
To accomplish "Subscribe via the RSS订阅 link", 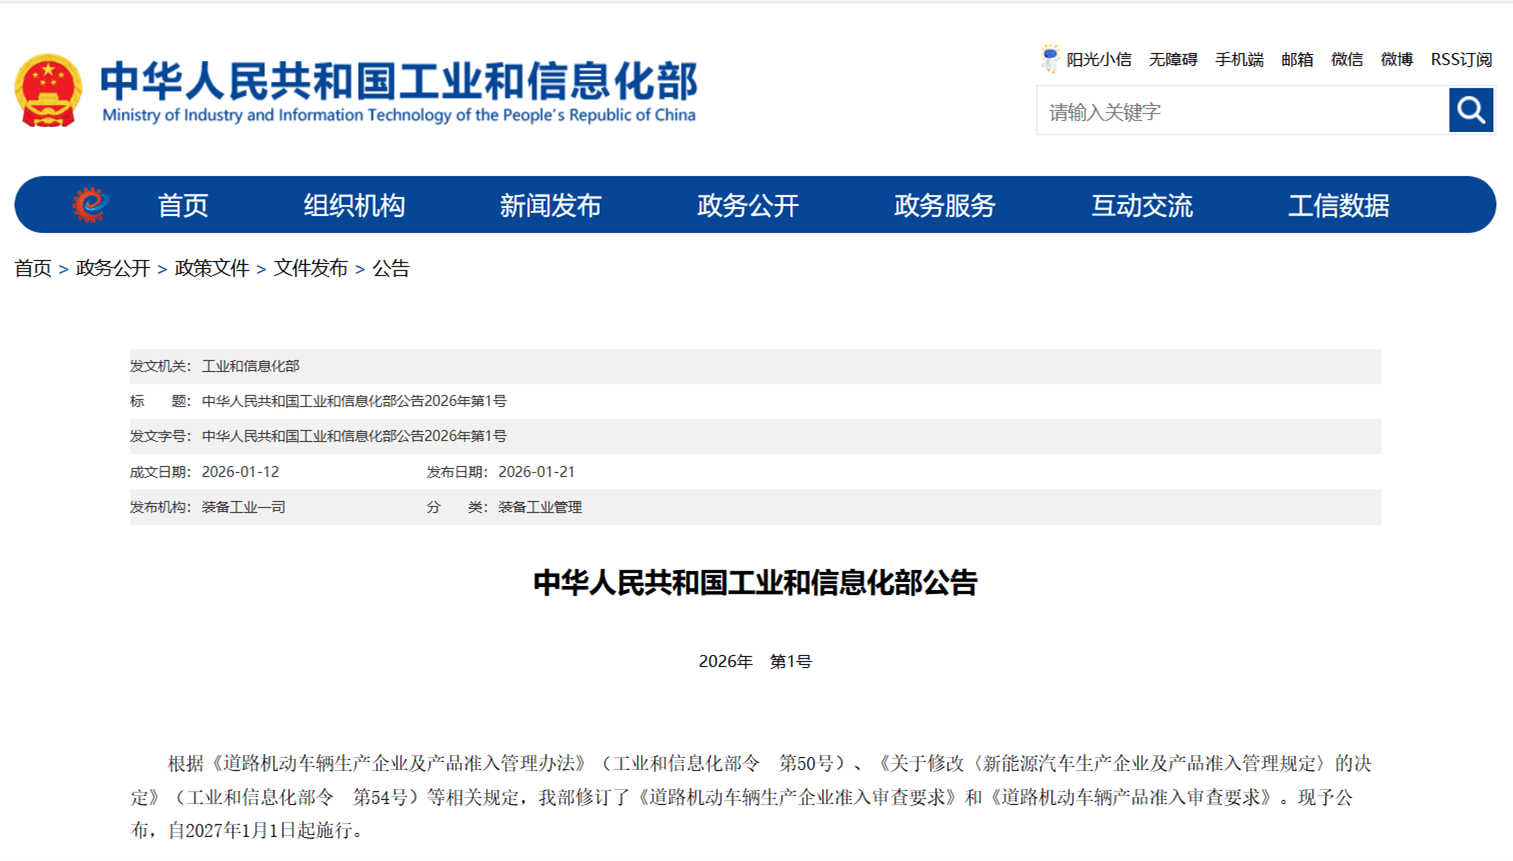I will (1461, 60).
